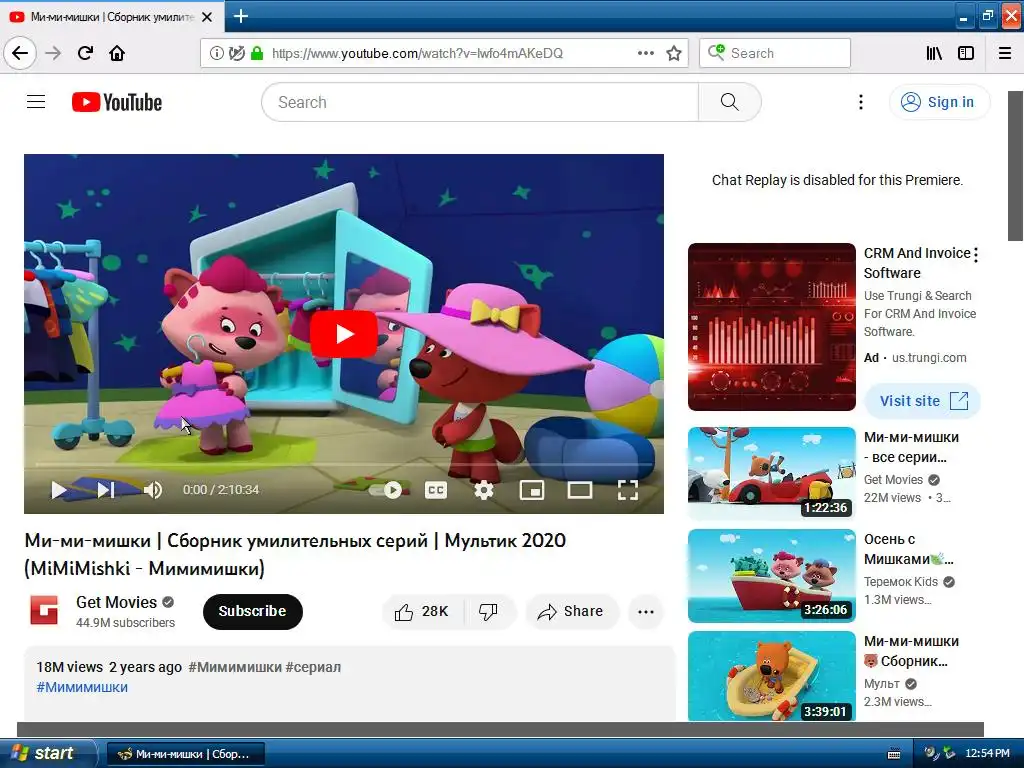Open the 3:39:01 Сборник video thumbnail
The image size is (1024, 768).
[771, 676]
